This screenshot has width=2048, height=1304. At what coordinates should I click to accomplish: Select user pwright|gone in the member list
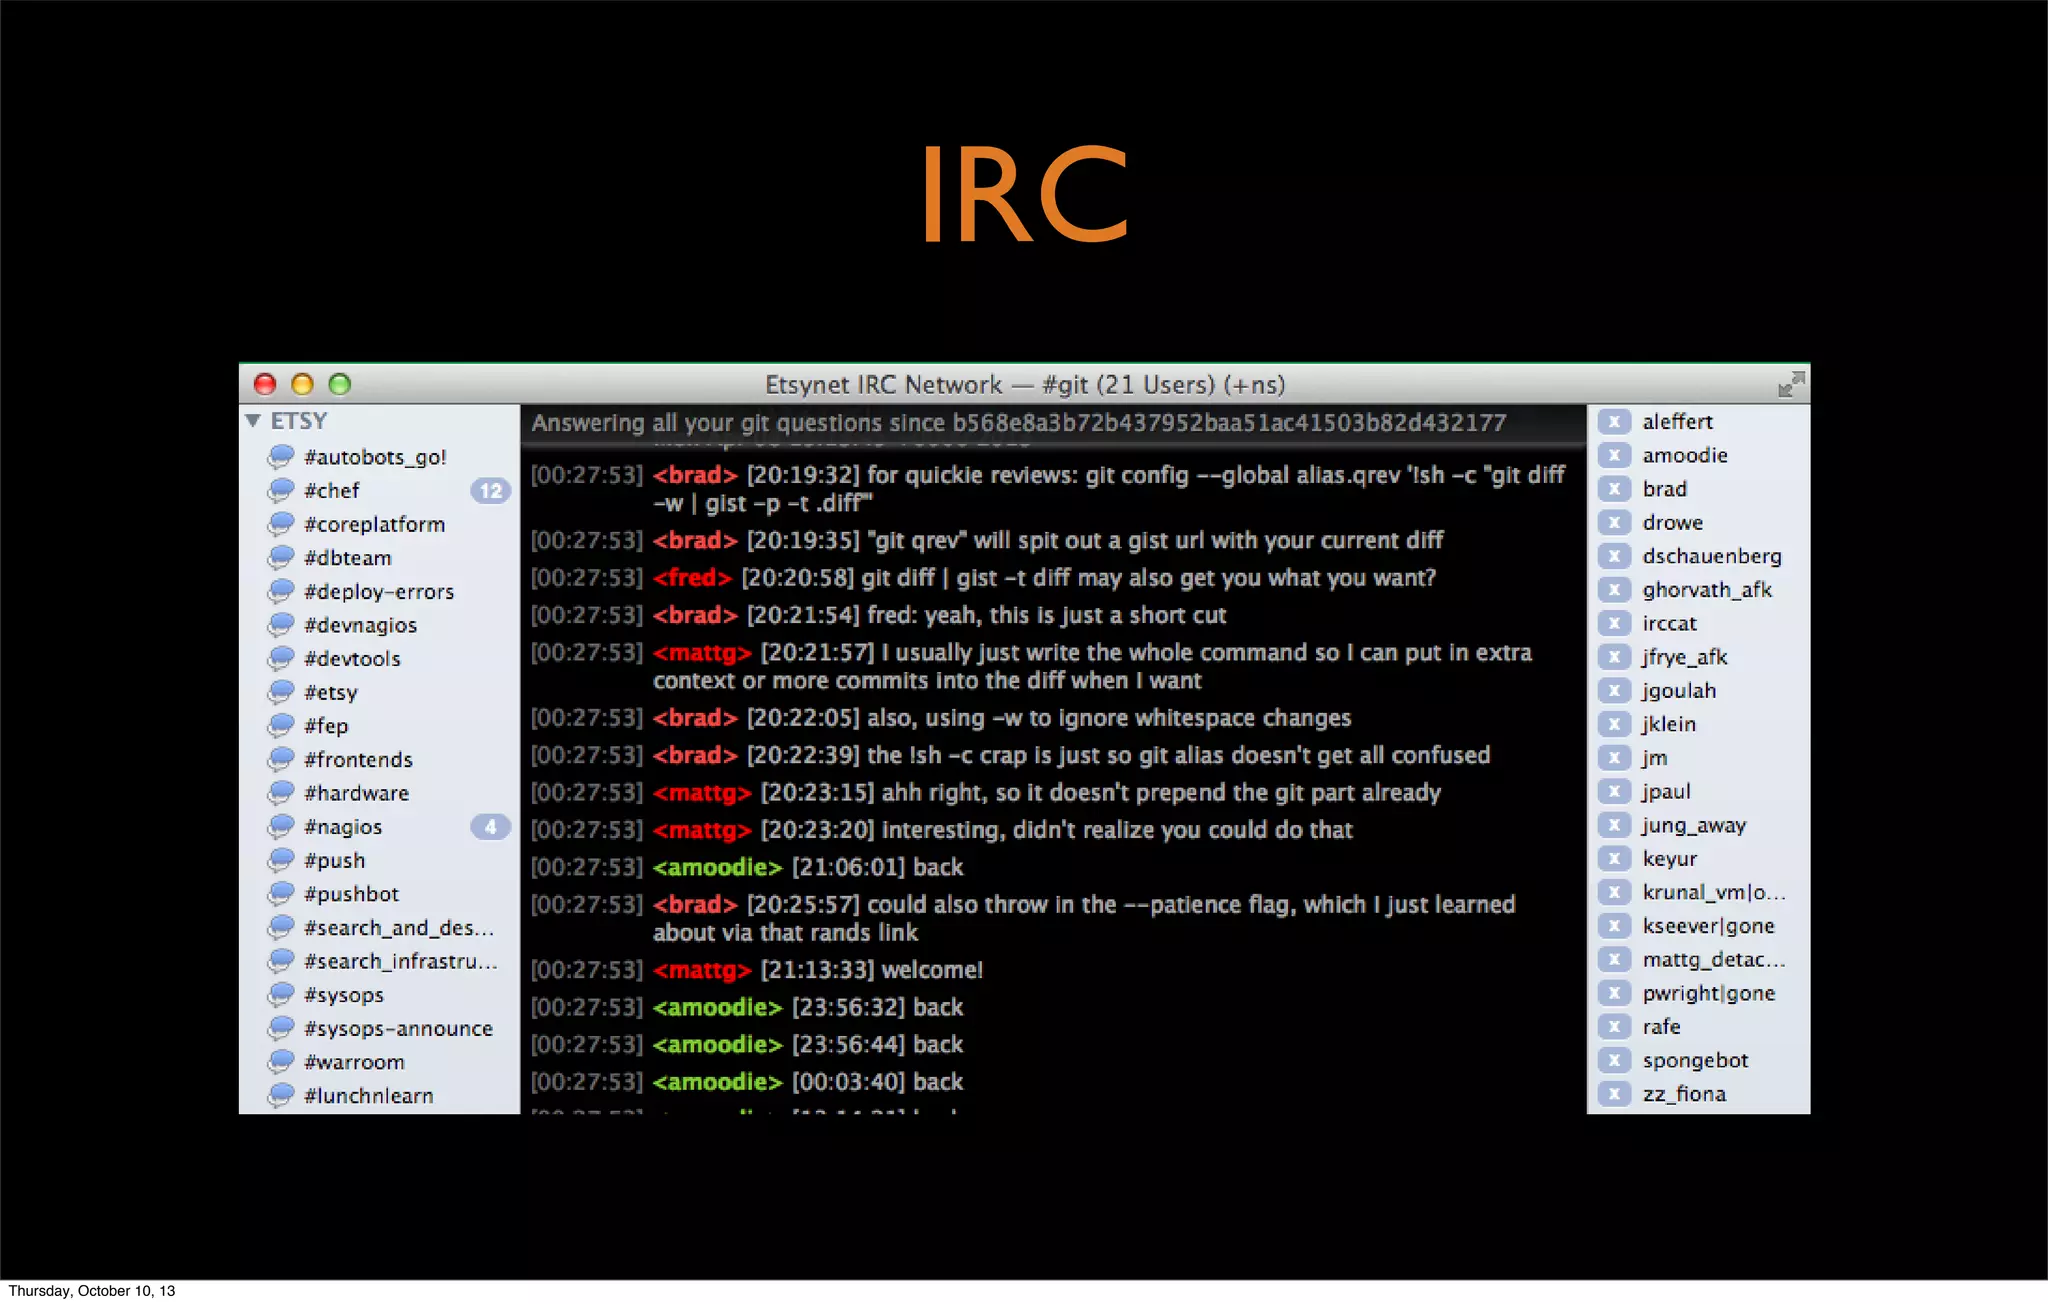tap(1709, 993)
